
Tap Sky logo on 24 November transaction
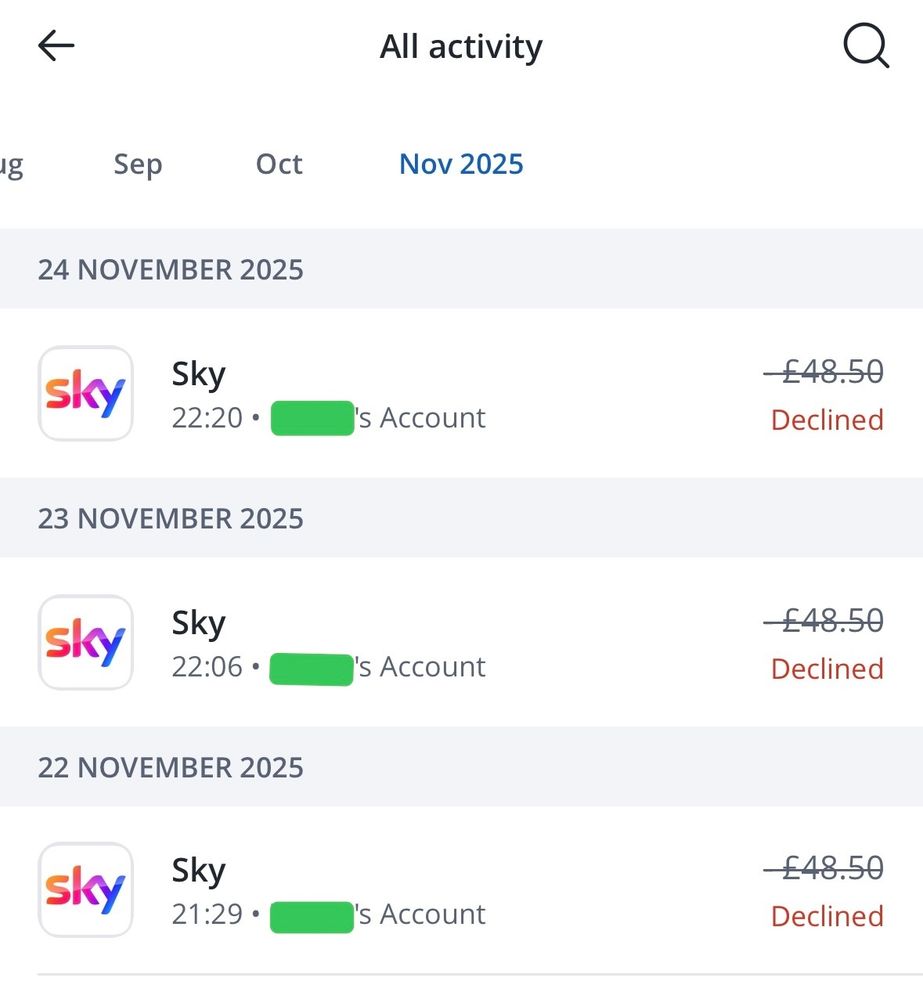click(x=86, y=393)
